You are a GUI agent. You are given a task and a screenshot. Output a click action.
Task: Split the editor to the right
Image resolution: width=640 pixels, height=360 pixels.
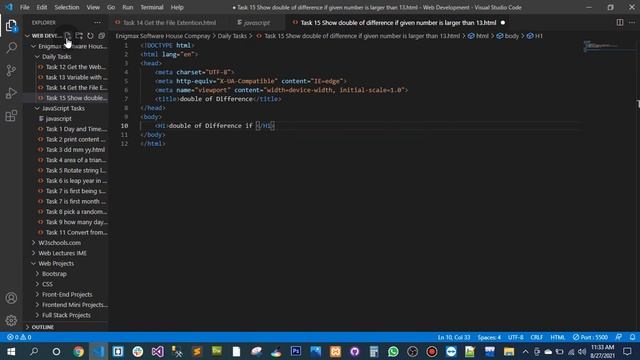[620, 23]
